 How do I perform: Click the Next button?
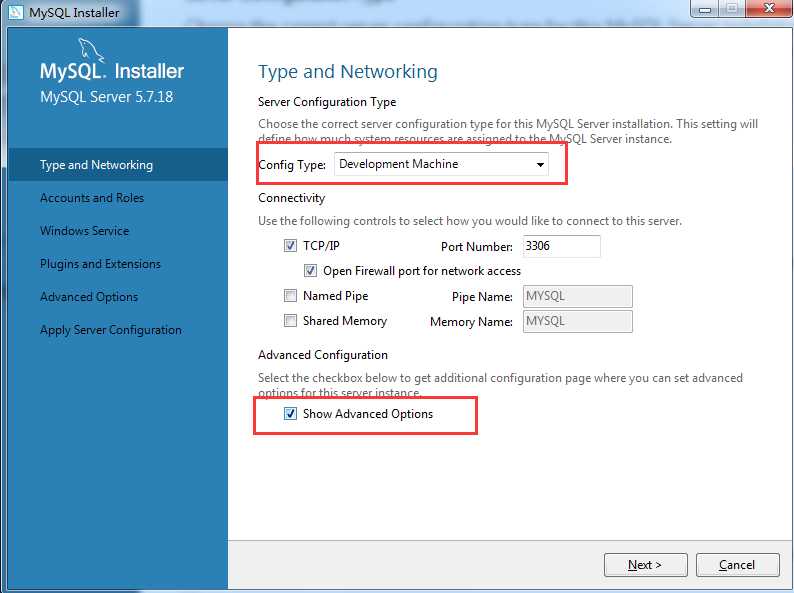(646, 565)
